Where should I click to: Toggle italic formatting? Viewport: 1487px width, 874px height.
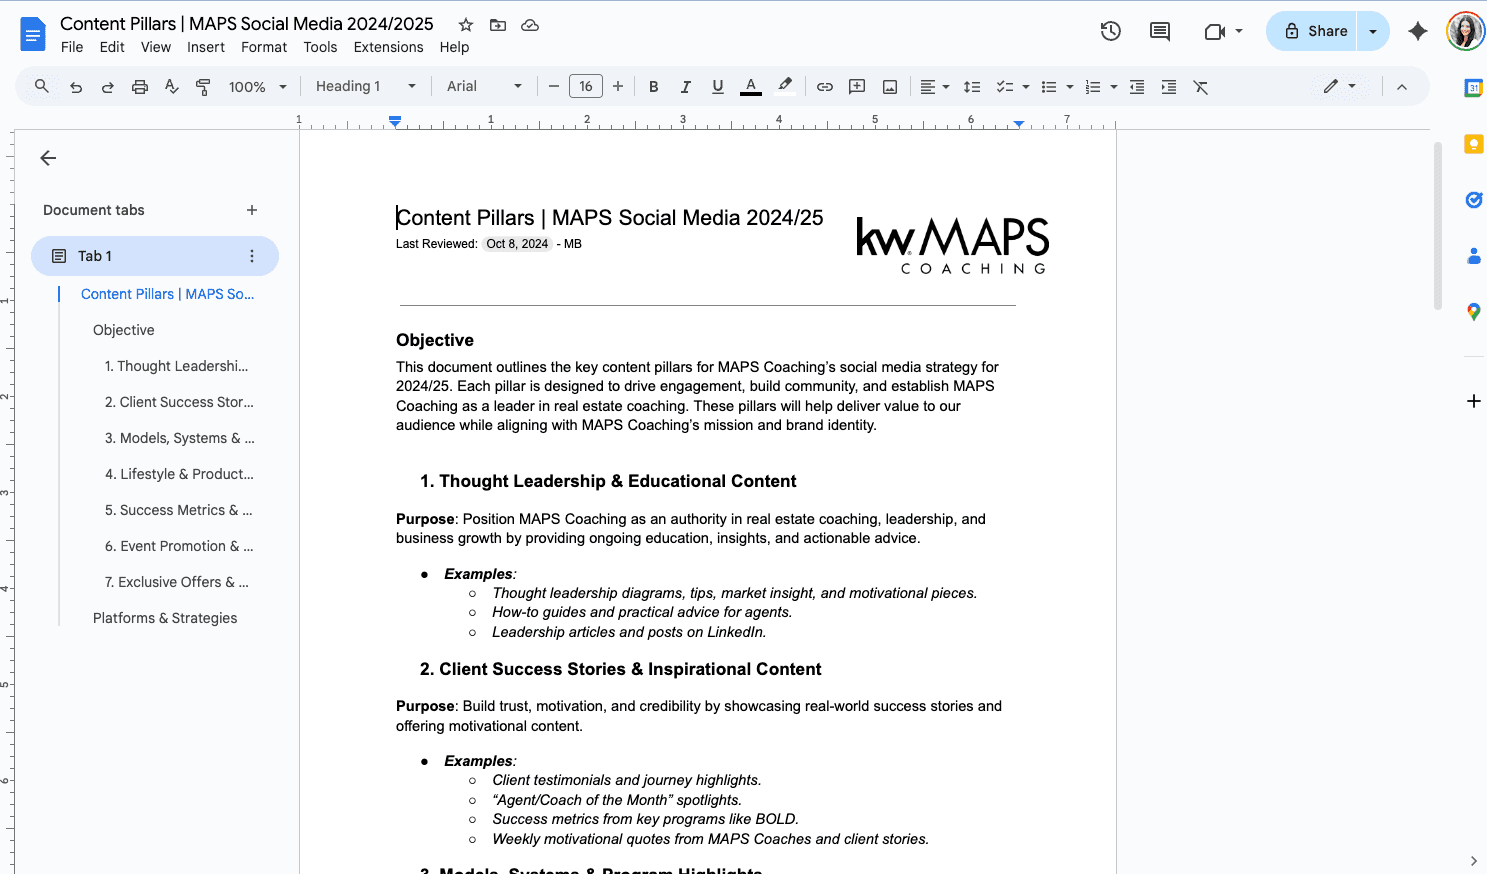pyautogui.click(x=685, y=87)
